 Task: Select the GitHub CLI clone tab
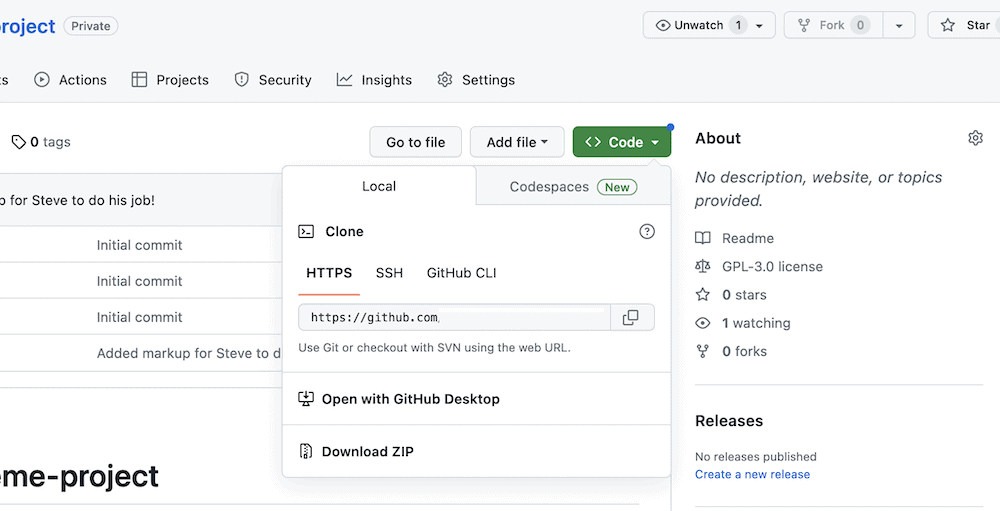point(461,273)
